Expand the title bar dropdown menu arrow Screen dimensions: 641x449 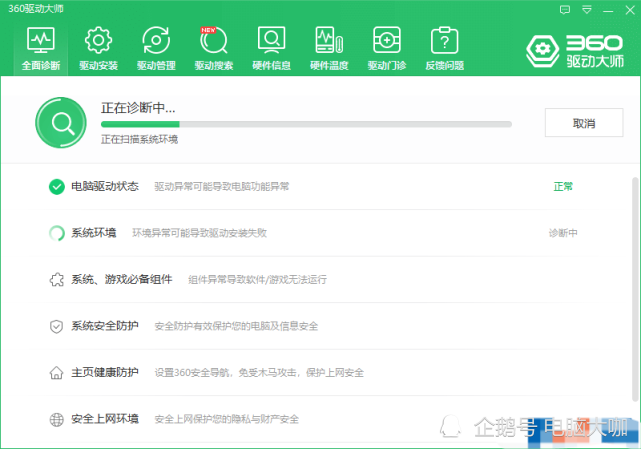click(x=587, y=10)
